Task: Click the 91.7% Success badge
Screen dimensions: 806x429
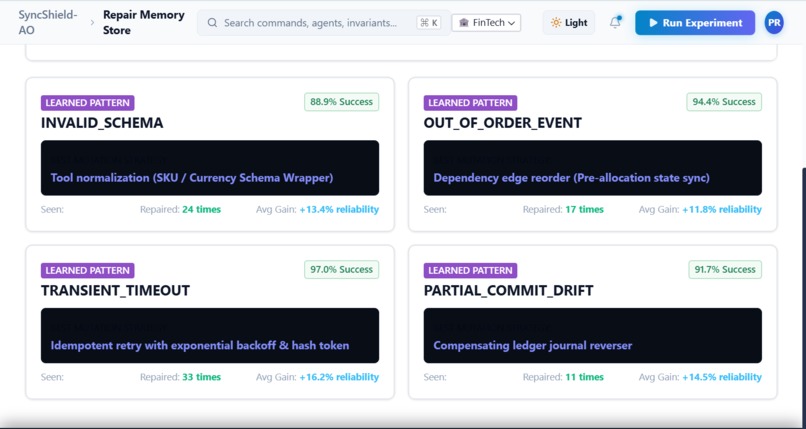Action: pos(725,269)
